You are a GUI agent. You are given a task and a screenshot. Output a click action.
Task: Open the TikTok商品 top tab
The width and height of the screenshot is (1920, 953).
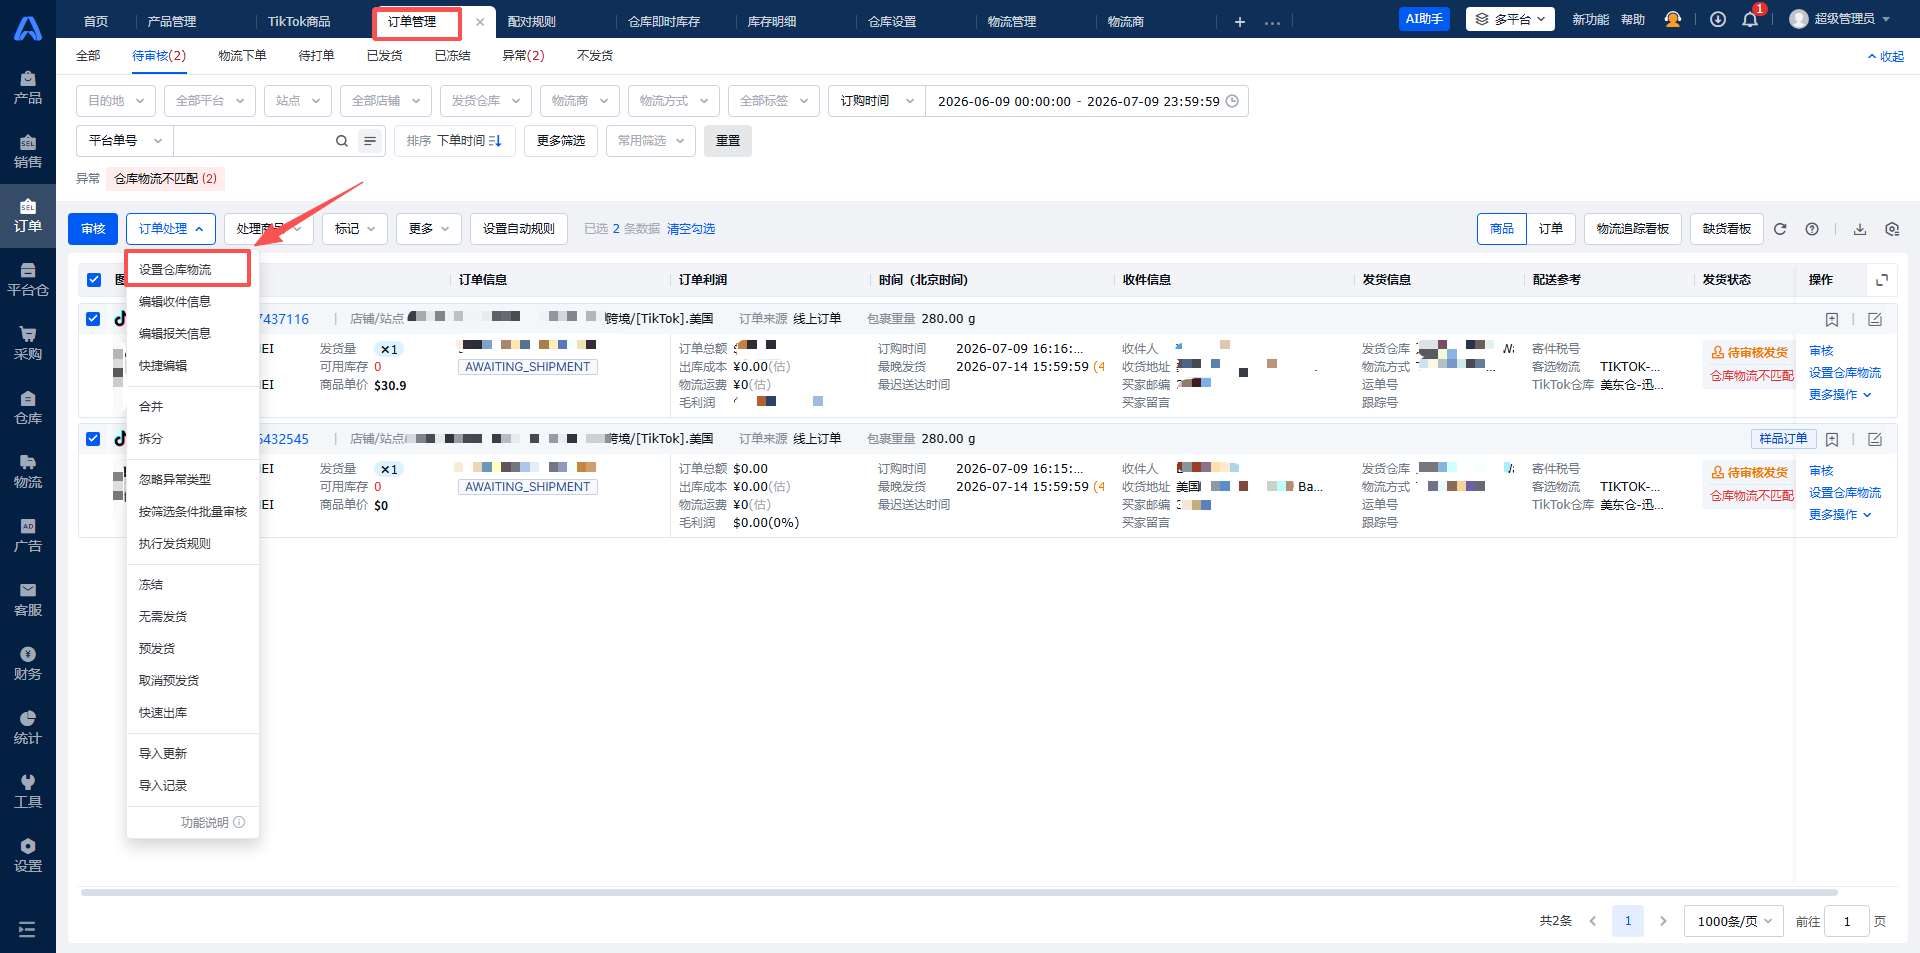[x=299, y=21]
